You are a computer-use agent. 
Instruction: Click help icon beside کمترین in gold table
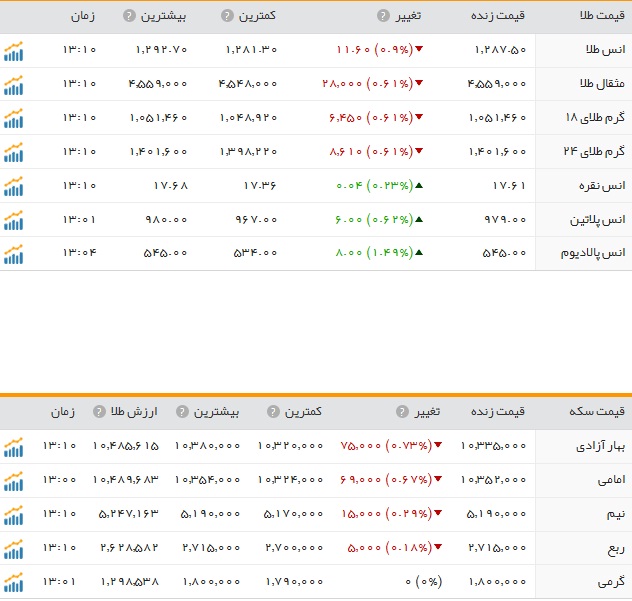[227, 16]
